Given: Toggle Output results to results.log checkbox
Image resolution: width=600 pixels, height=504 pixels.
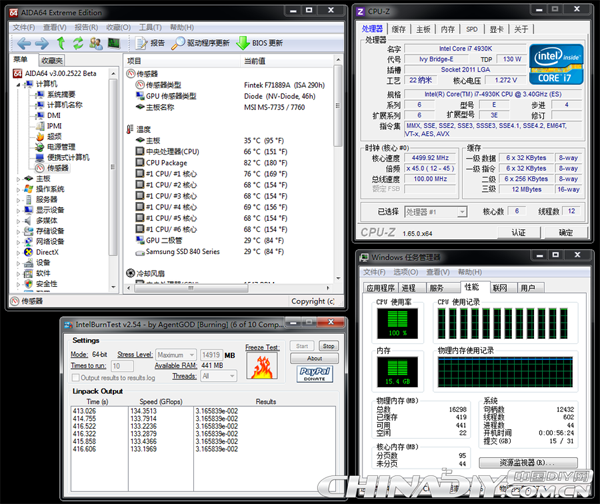Looking at the screenshot, I should [76, 378].
